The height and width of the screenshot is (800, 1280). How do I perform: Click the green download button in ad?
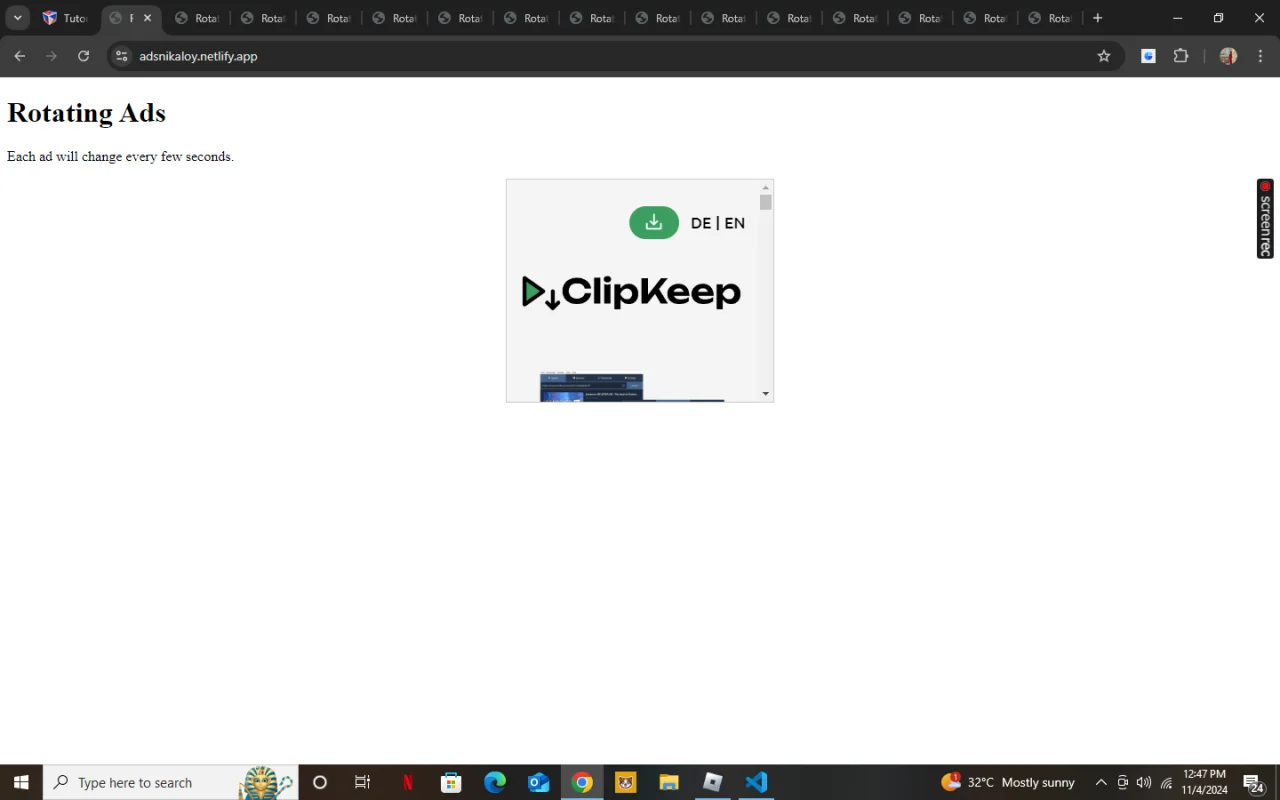point(654,222)
